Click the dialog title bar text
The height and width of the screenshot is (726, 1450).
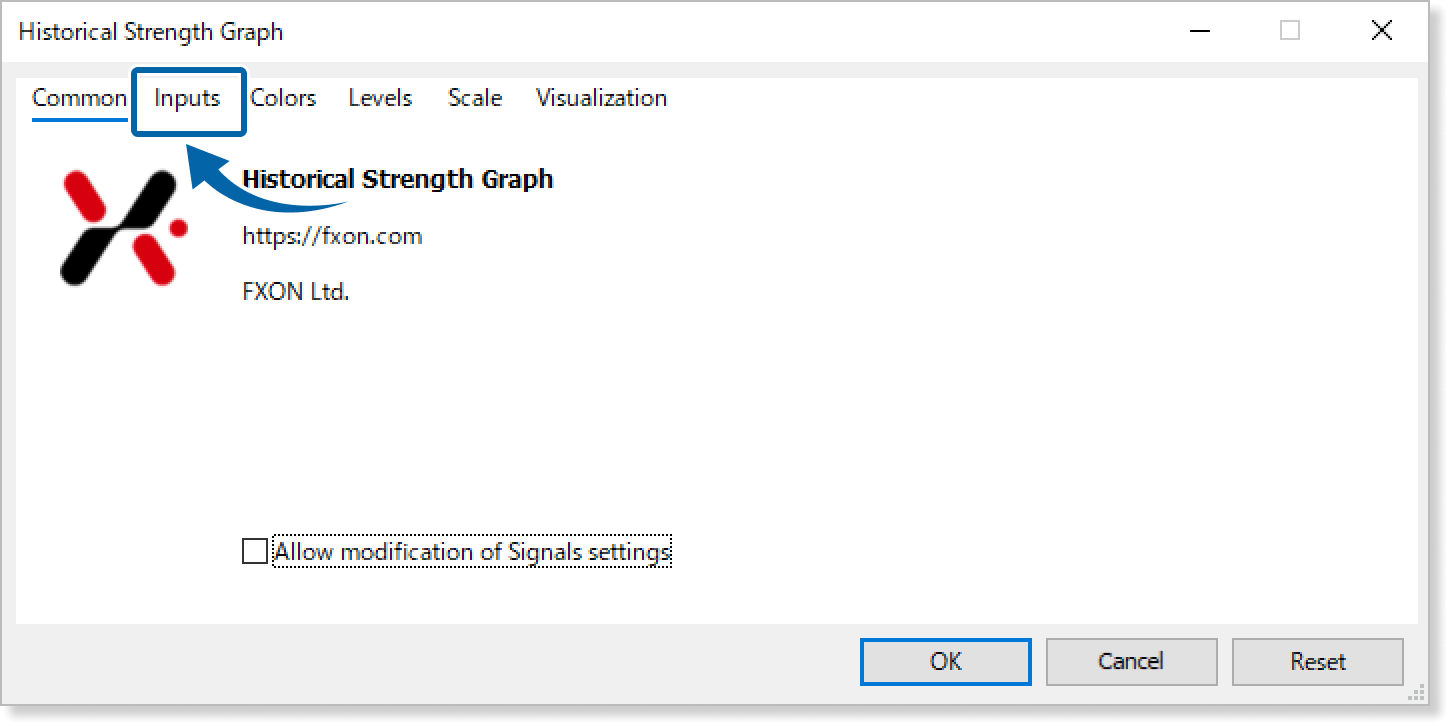coord(151,31)
